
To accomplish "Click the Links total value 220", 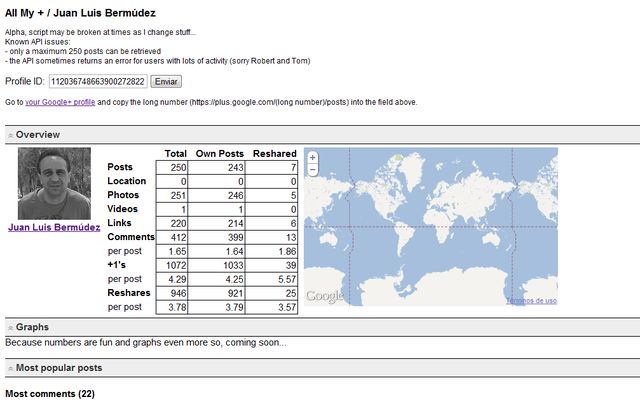I will coord(178,223).
